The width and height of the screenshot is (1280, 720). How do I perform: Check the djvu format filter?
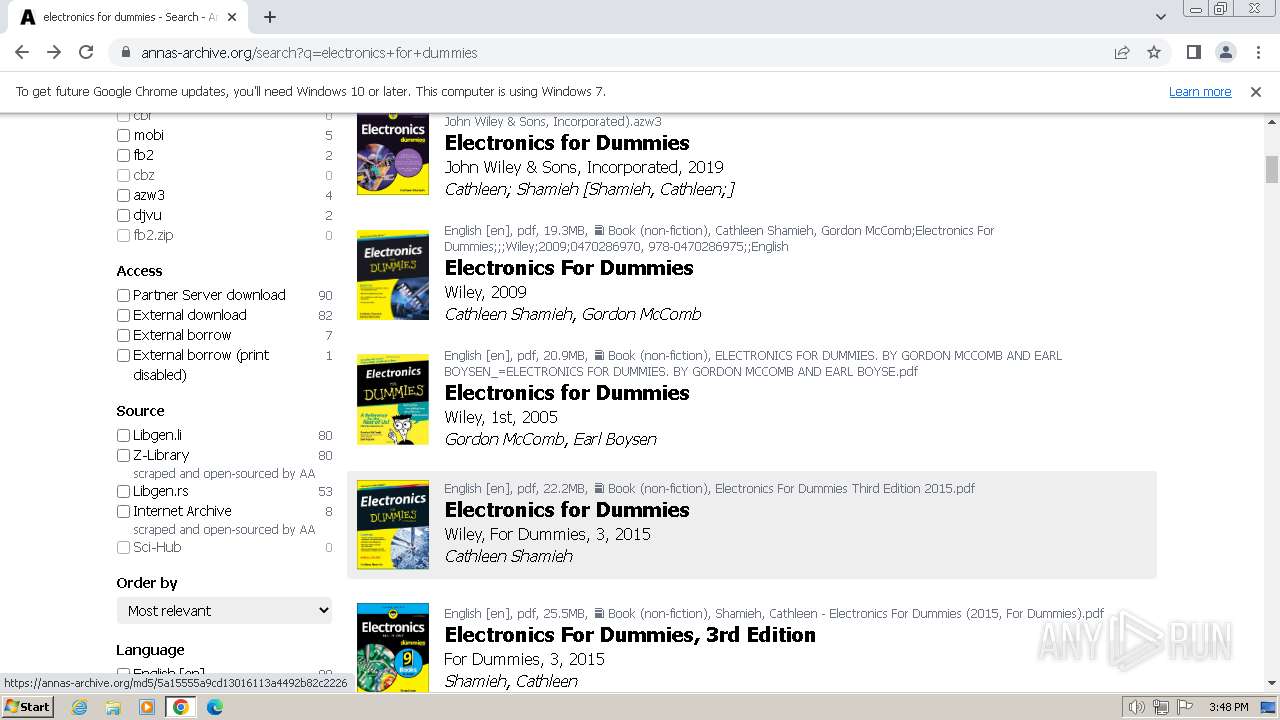point(123,215)
